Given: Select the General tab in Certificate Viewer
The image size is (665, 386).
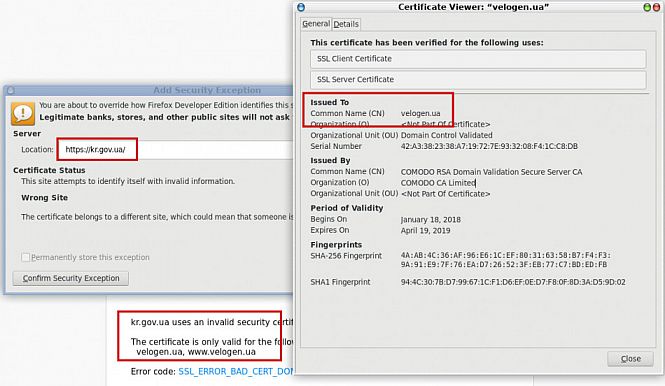Looking at the screenshot, I should [316, 24].
